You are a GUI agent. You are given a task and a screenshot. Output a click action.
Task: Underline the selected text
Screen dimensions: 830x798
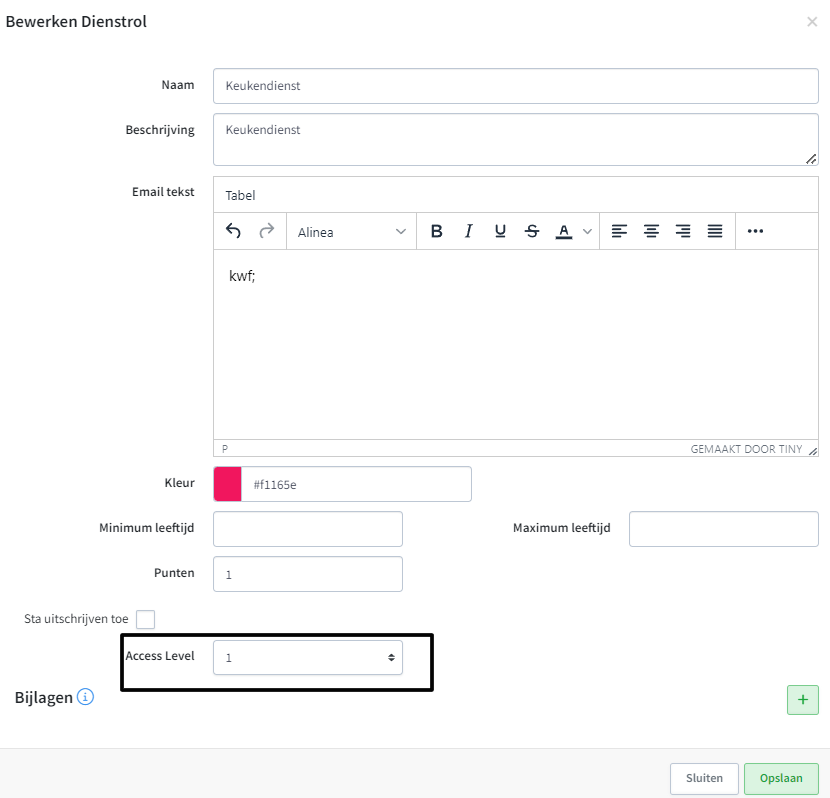[x=500, y=231]
